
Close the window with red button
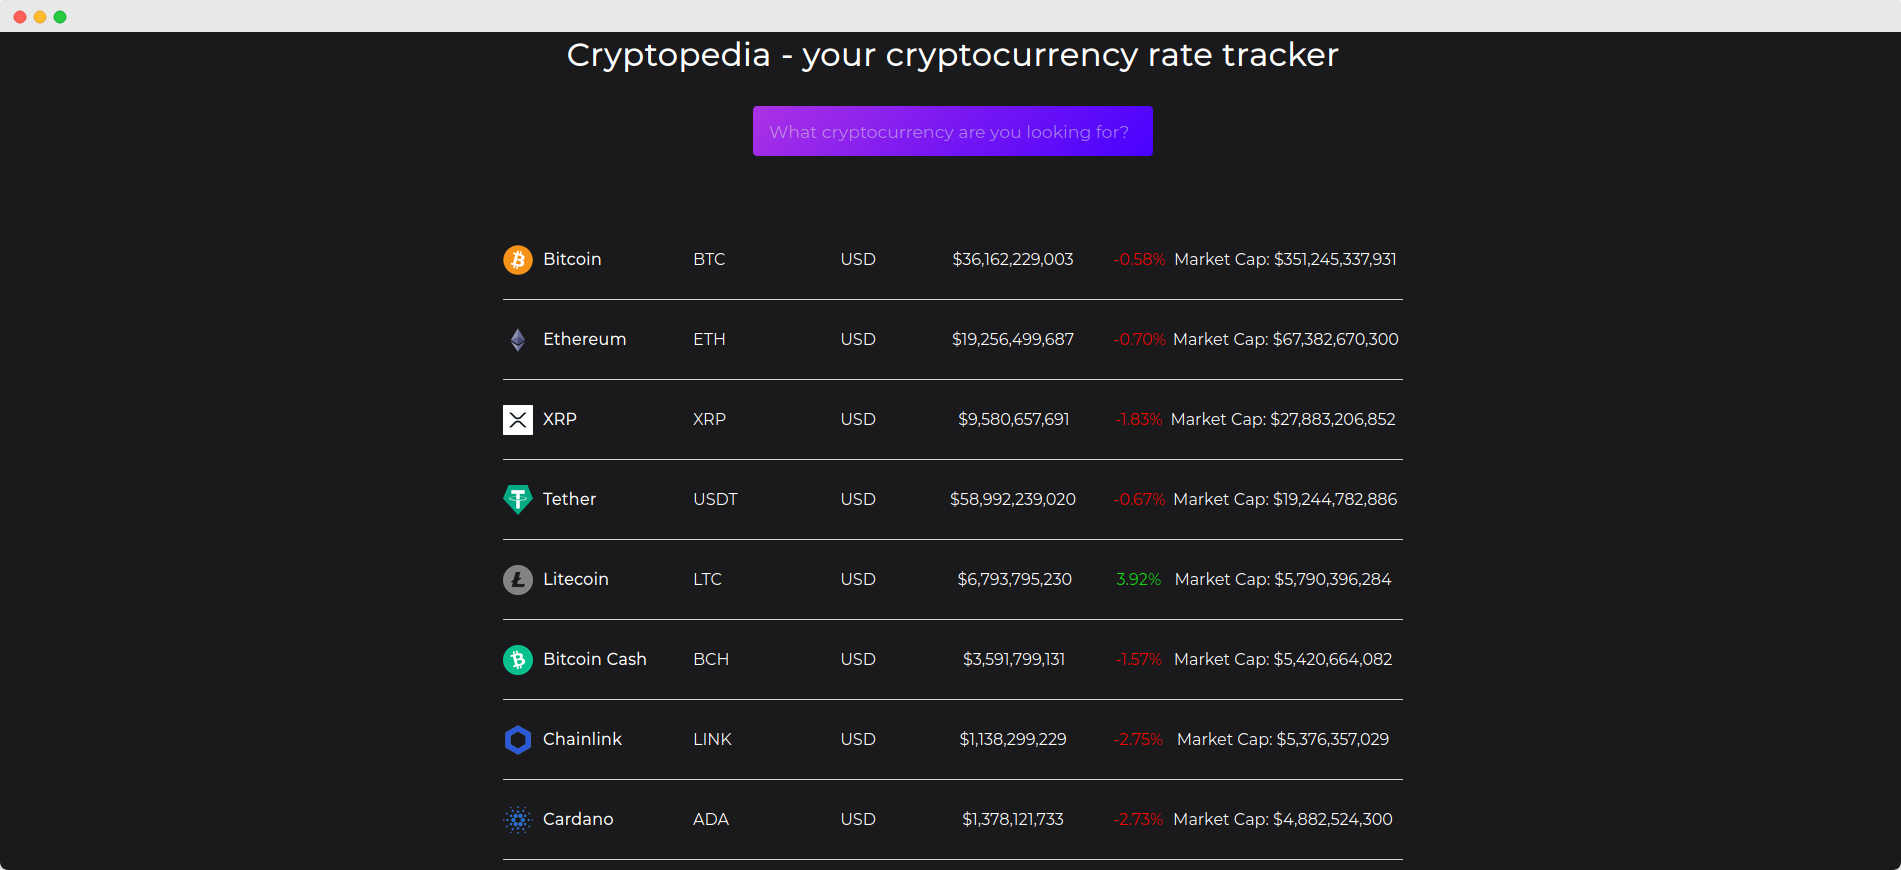[x=20, y=17]
